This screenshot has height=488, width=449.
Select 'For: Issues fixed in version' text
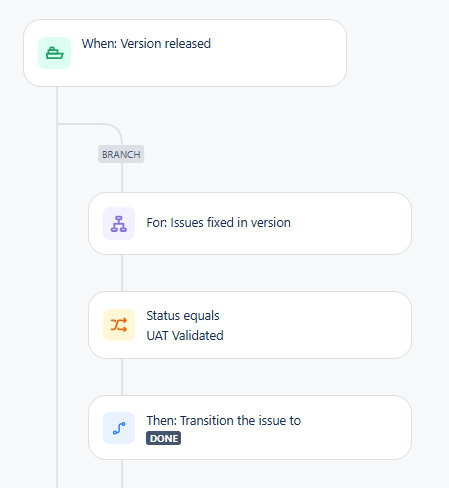pos(218,223)
